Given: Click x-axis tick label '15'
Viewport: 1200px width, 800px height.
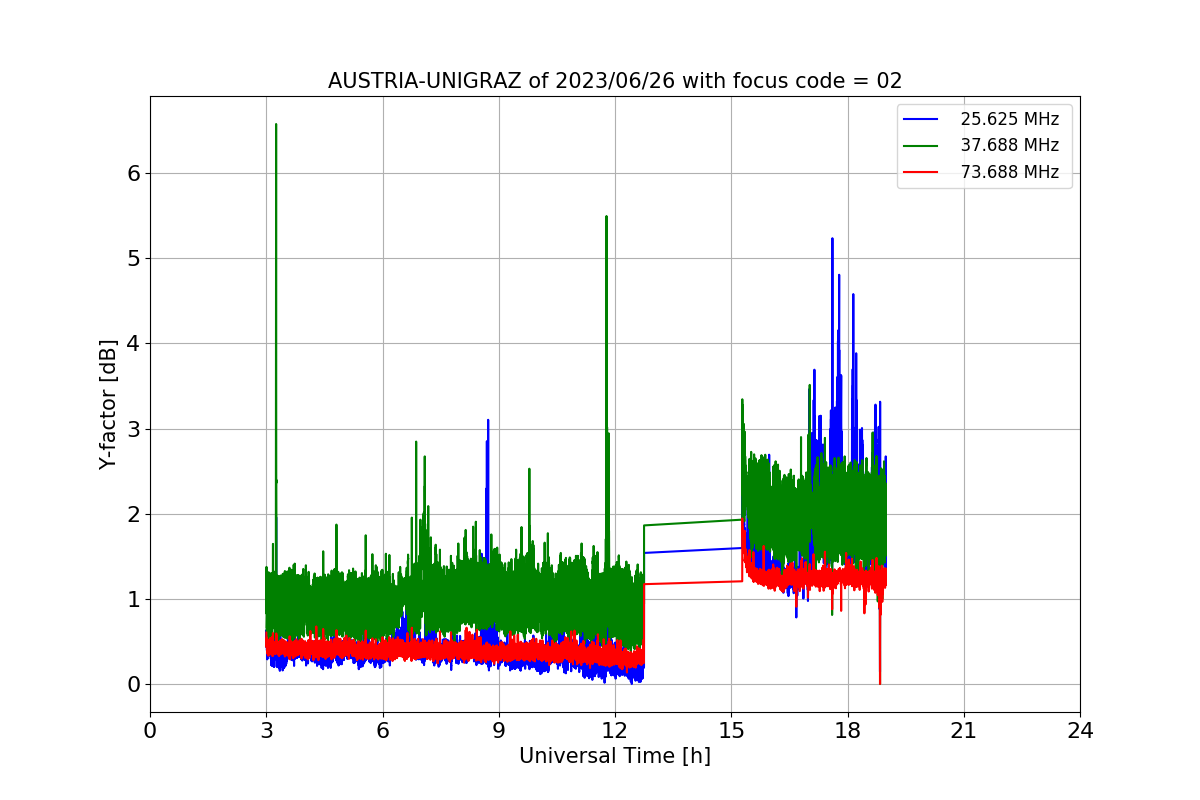Looking at the screenshot, I should 731,731.
